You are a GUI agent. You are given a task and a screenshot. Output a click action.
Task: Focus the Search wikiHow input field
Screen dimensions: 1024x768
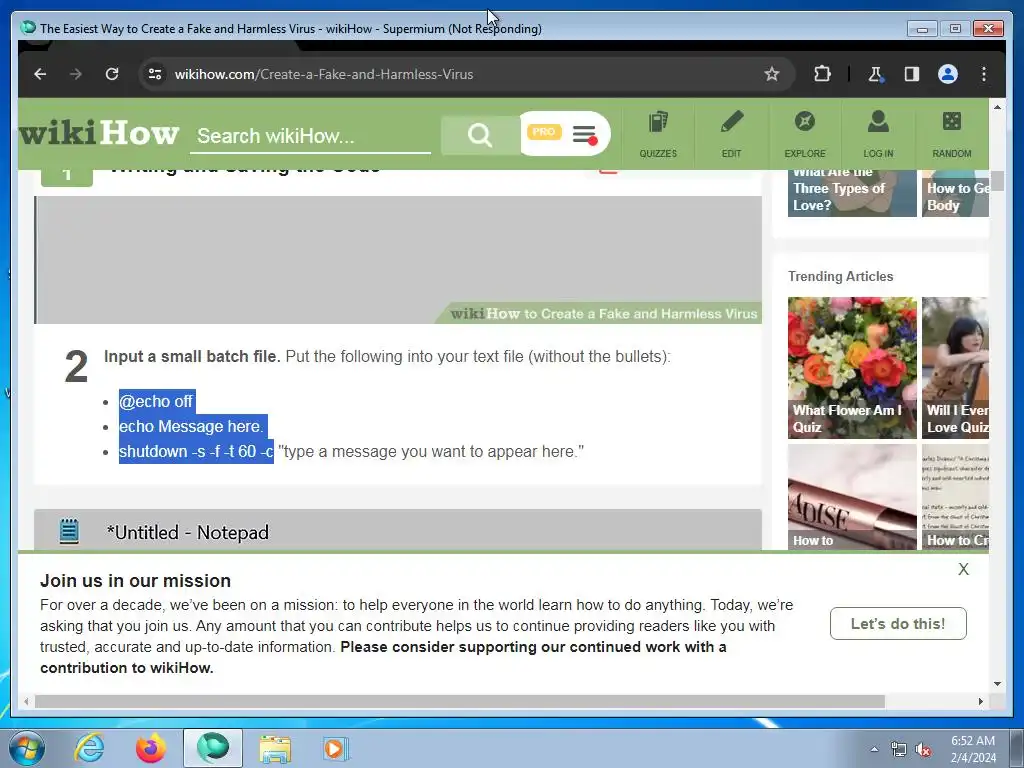[310, 136]
